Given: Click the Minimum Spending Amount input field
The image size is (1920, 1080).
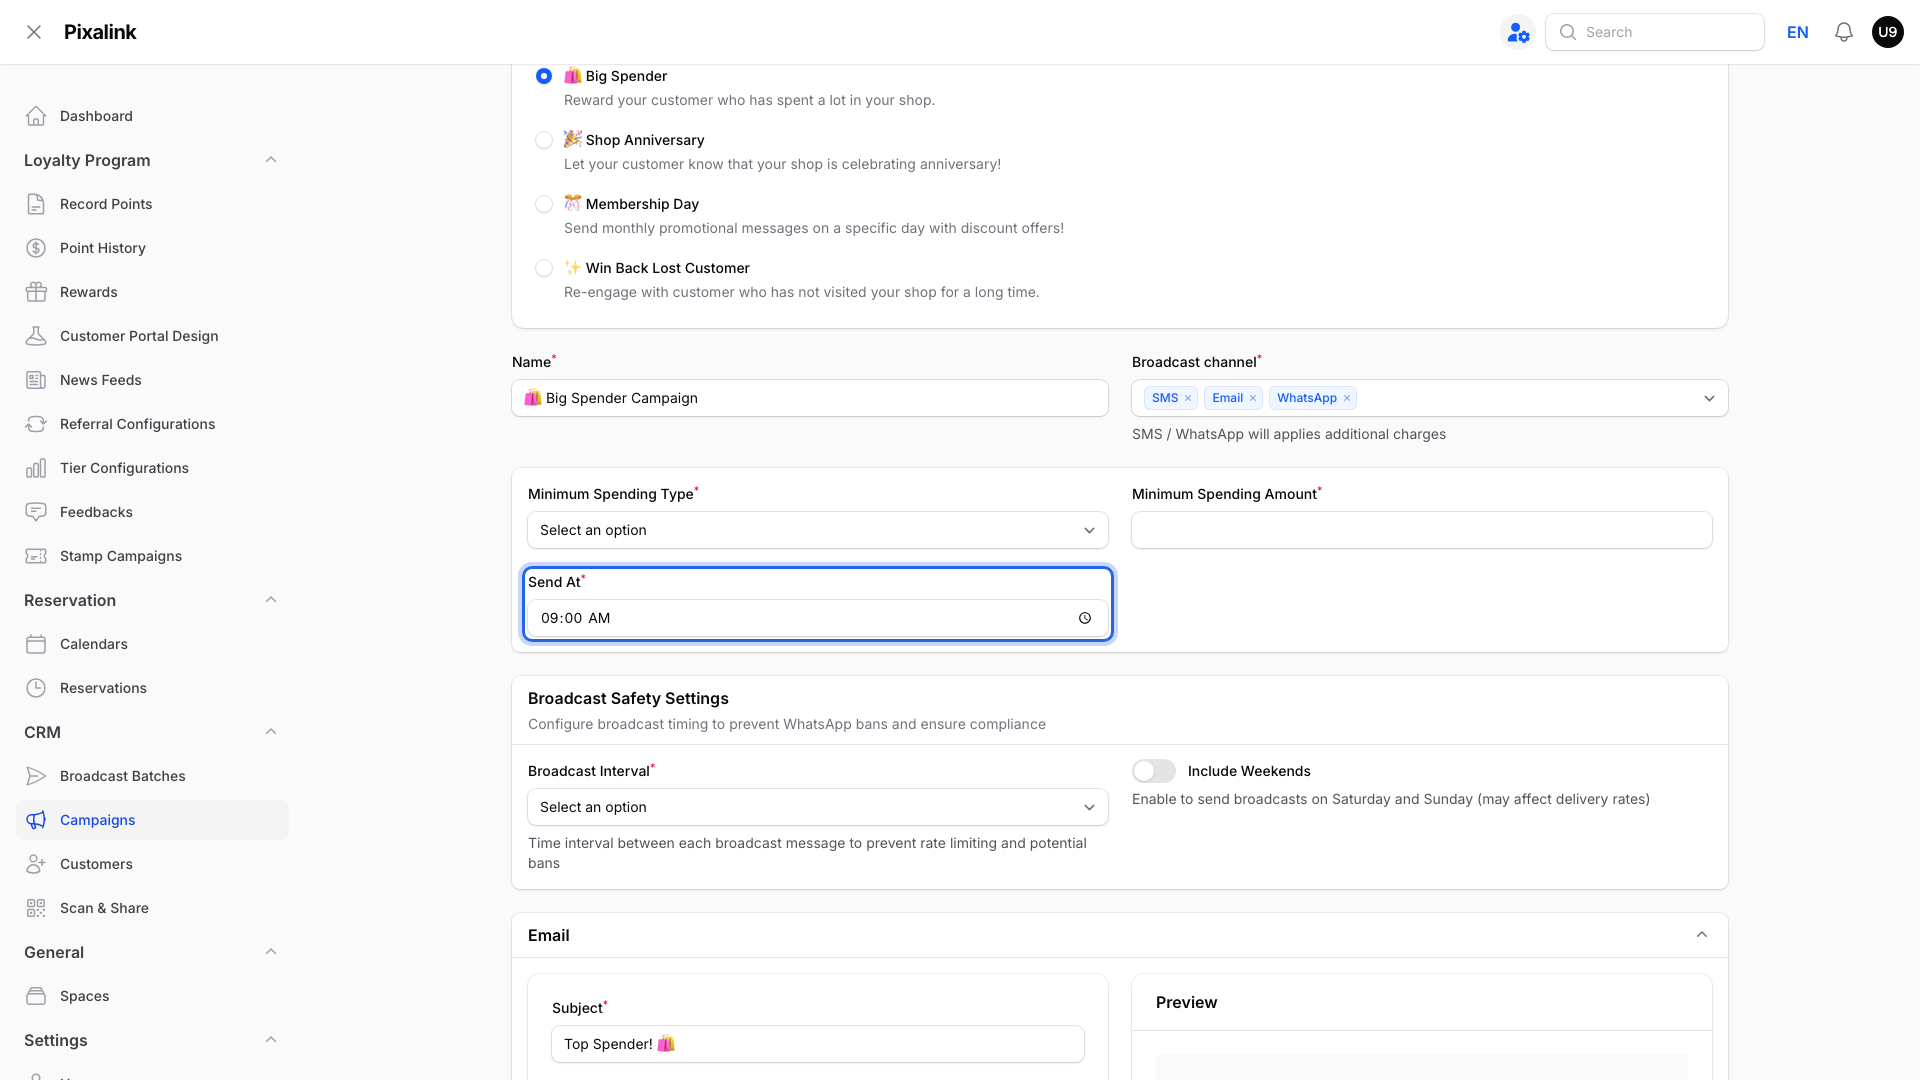Looking at the screenshot, I should [x=1422, y=530].
